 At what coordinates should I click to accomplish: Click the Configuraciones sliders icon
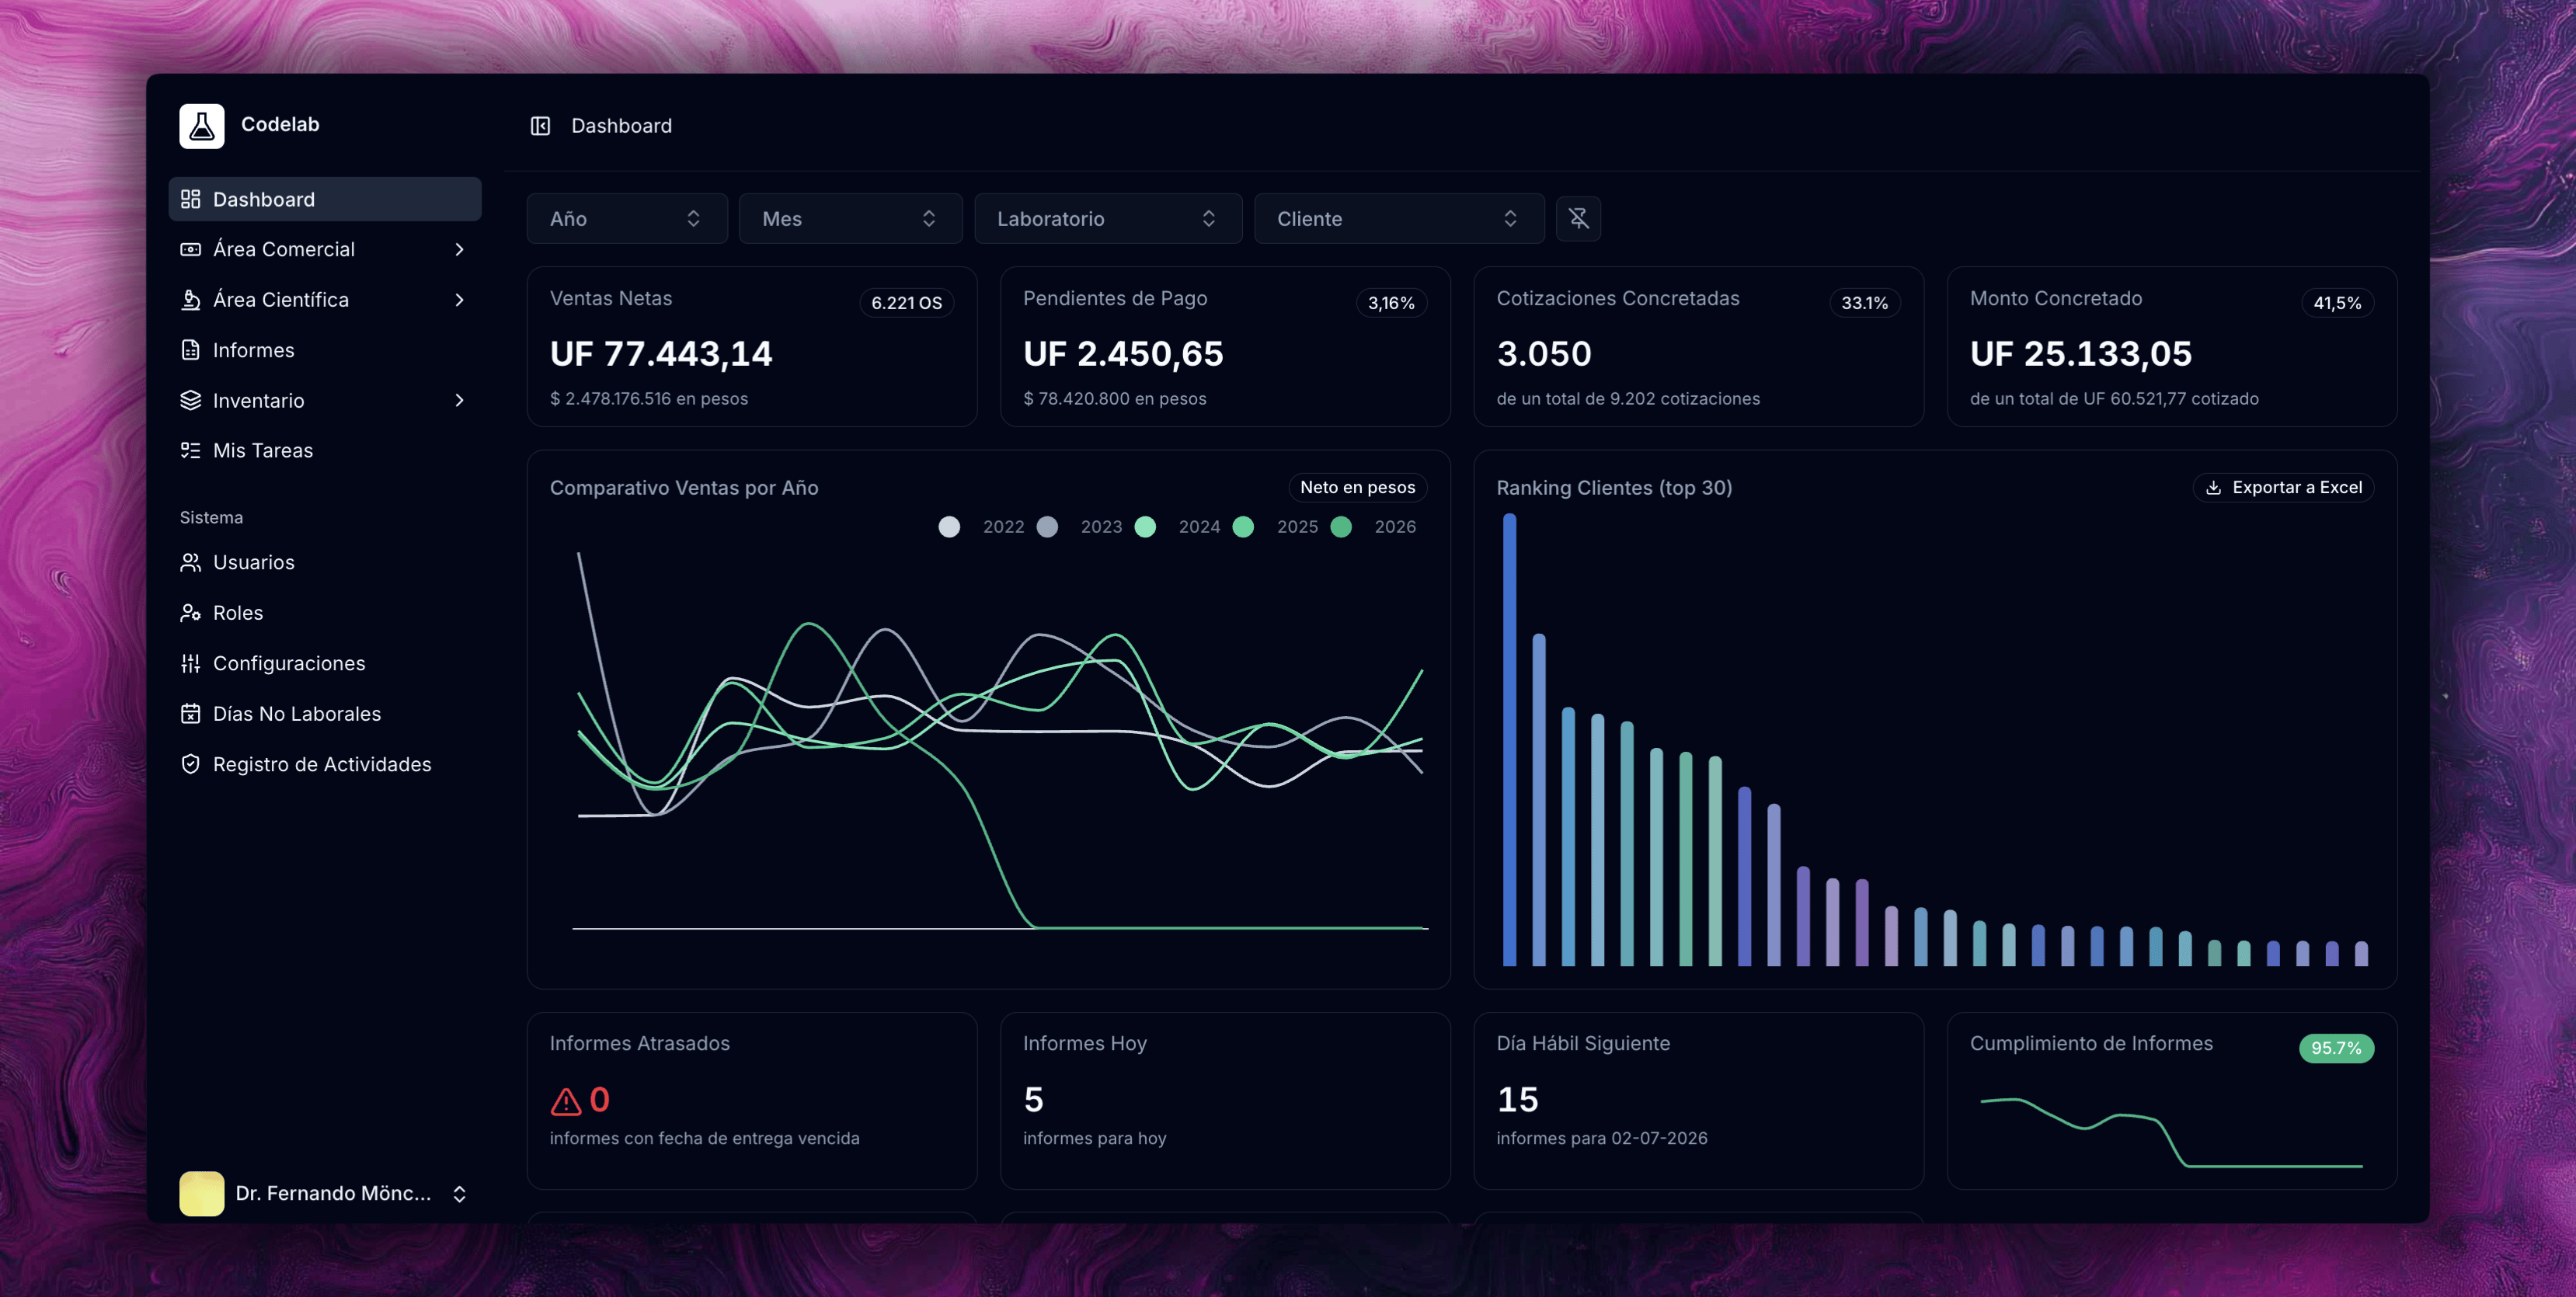(x=190, y=663)
